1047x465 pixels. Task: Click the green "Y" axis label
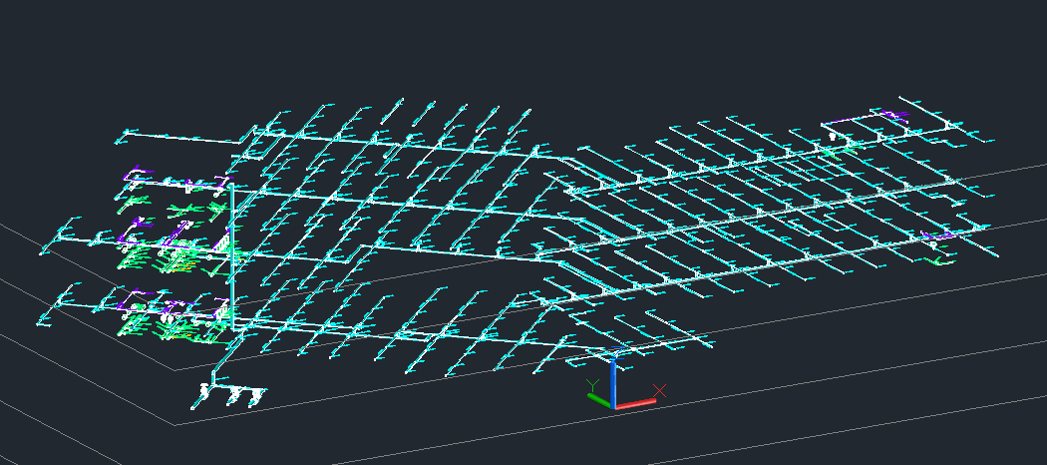(592, 385)
